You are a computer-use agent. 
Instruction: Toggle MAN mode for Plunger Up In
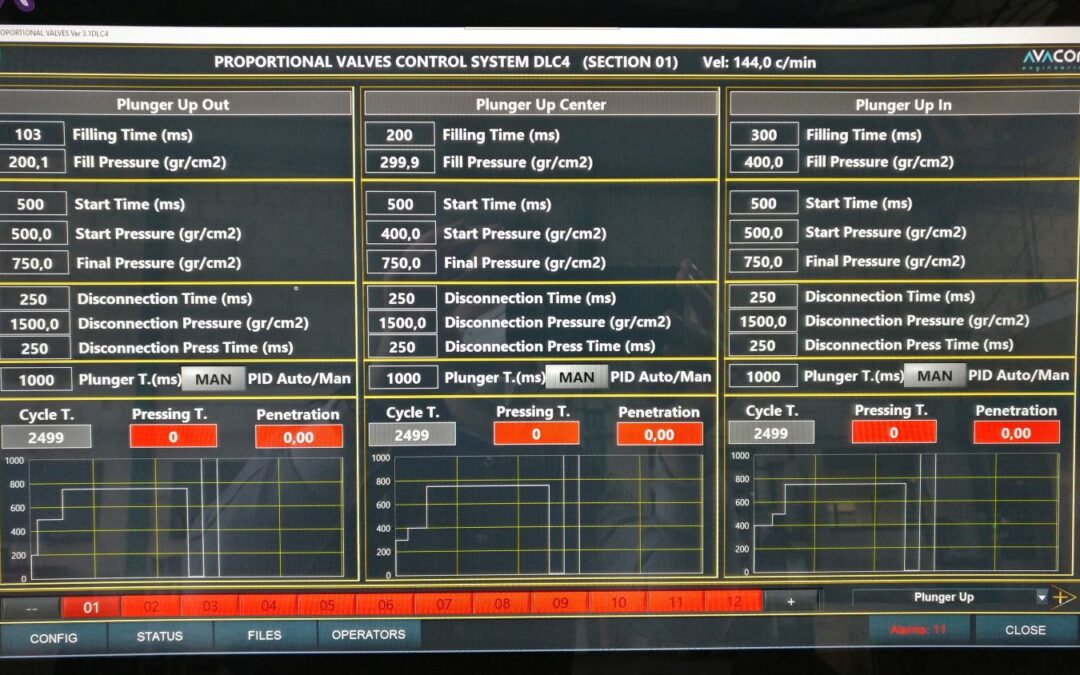(x=934, y=375)
